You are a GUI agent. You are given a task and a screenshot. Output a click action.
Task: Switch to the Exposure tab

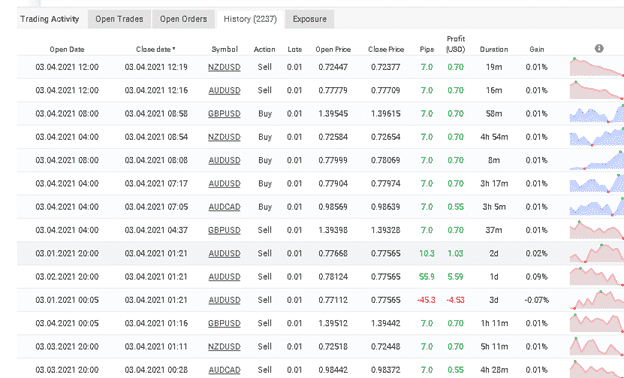coord(310,19)
